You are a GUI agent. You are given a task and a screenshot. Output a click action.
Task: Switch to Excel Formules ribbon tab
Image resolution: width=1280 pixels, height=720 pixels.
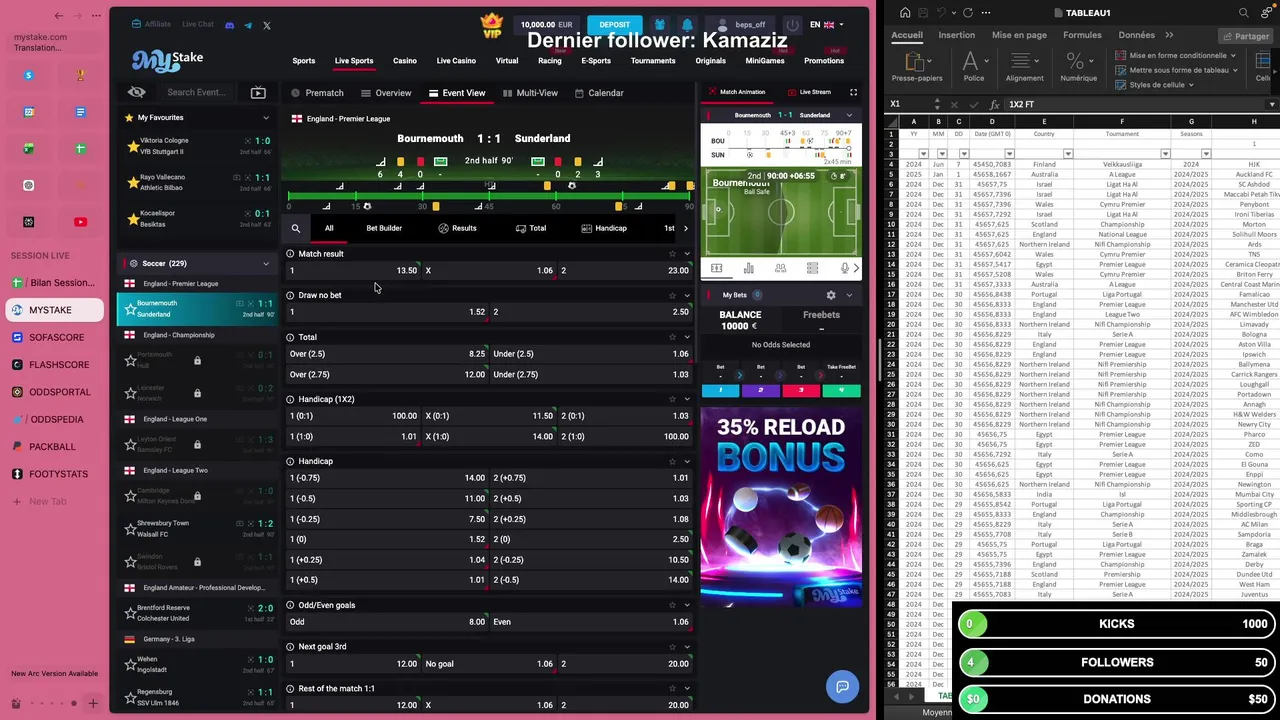click(x=1082, y=35)
